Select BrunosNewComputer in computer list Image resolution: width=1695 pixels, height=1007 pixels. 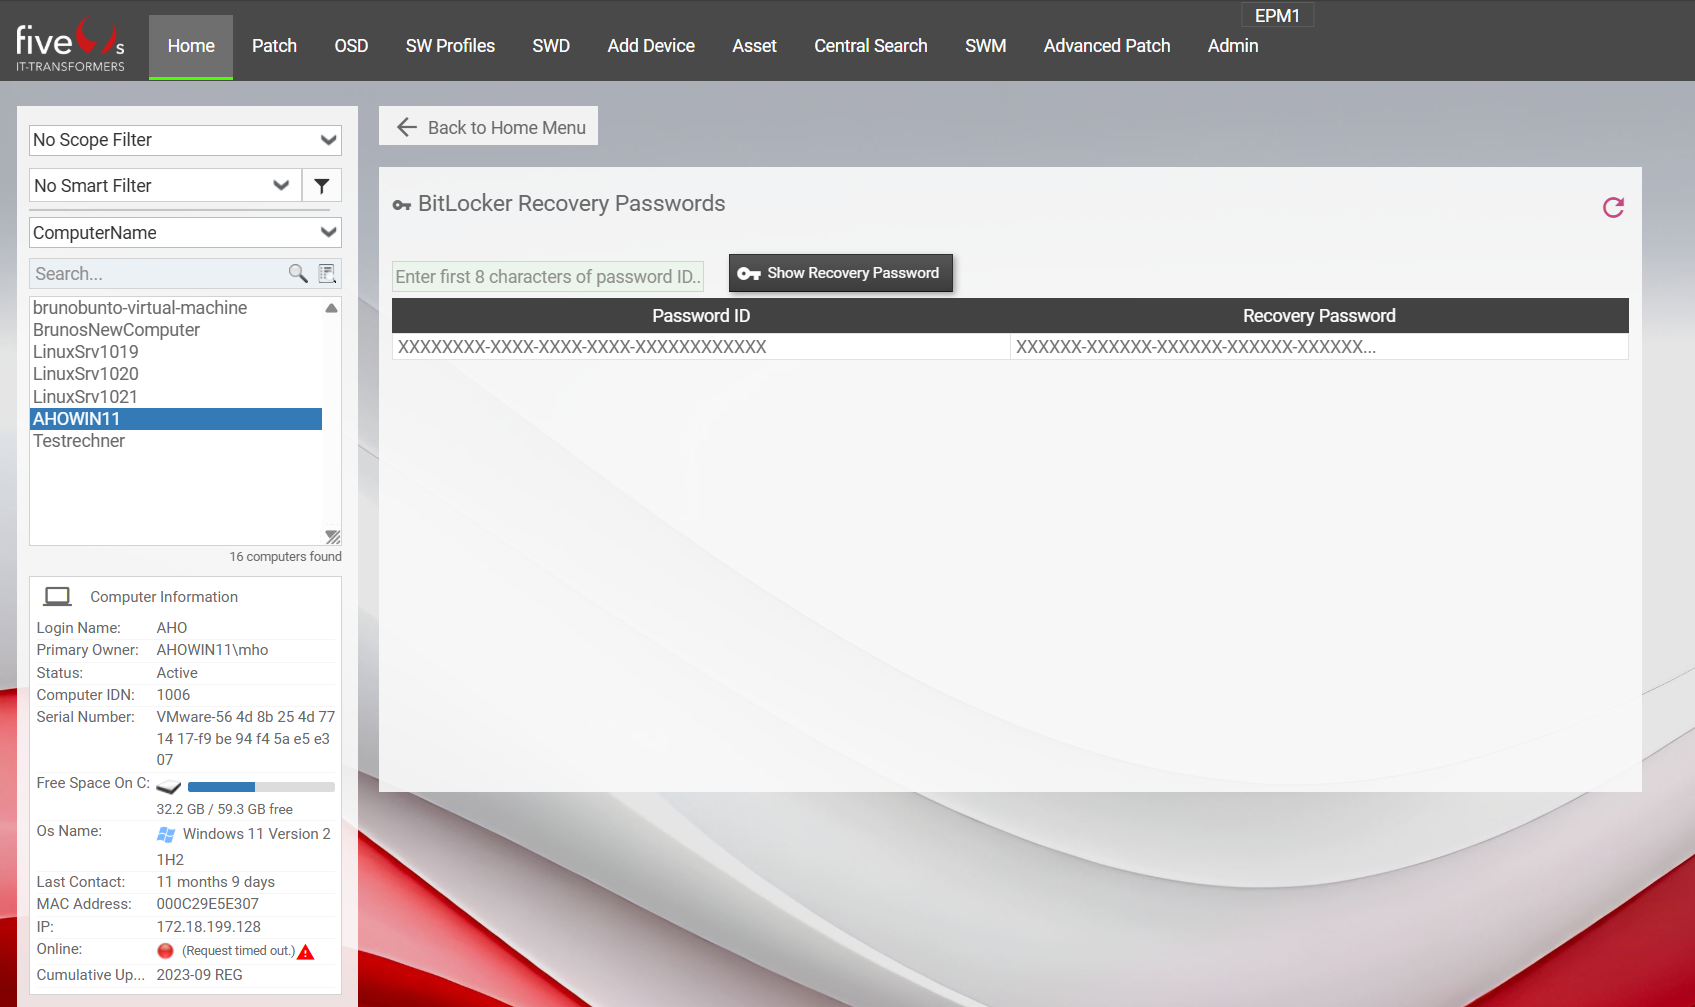[176, 330]
